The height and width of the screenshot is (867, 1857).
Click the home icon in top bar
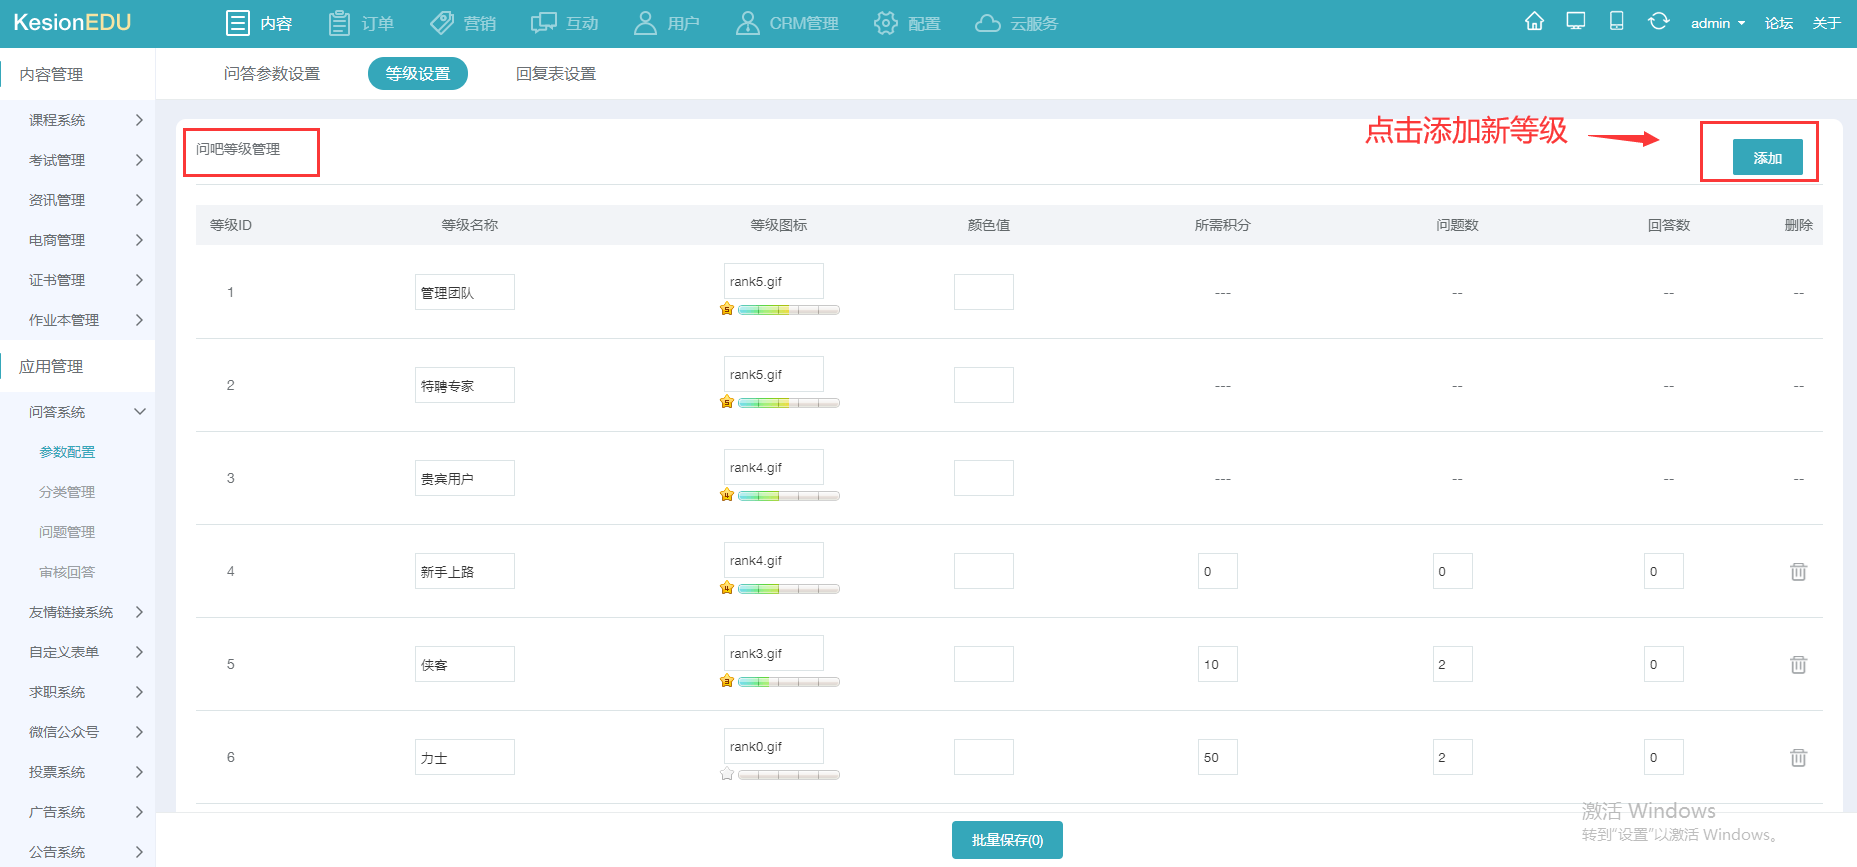(1534, 22)
